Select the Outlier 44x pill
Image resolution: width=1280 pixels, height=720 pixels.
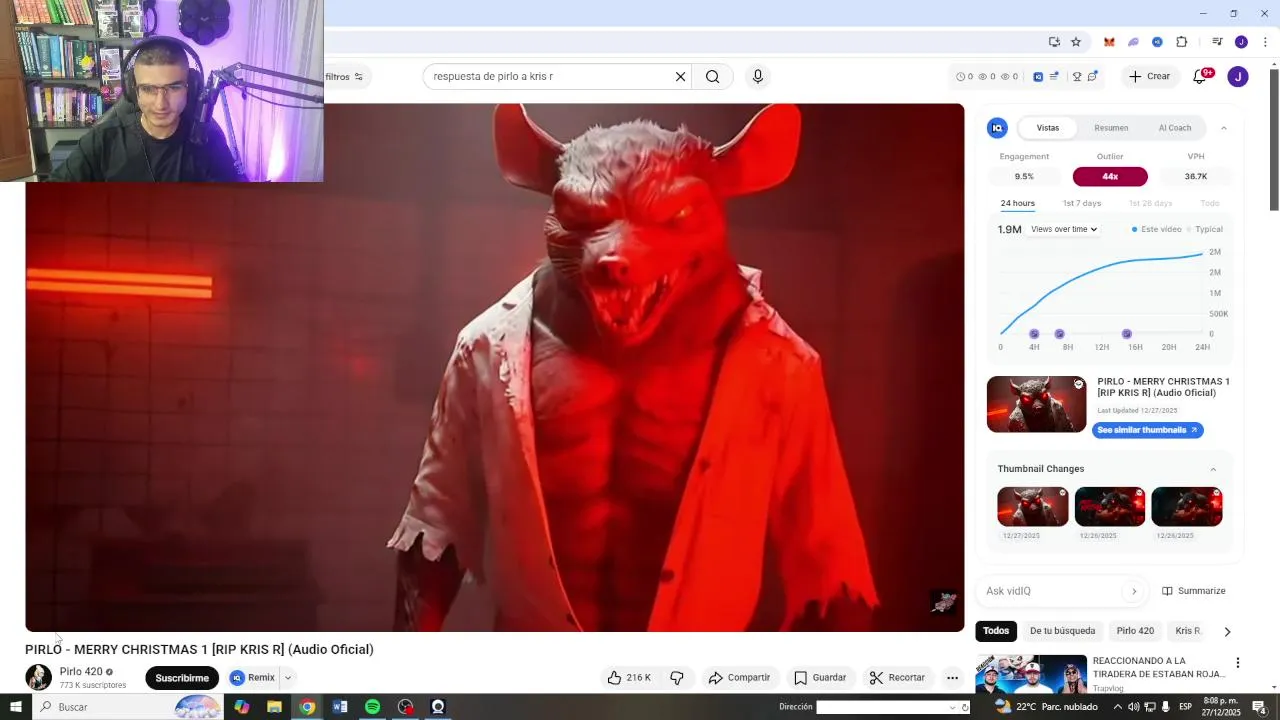1110,176
